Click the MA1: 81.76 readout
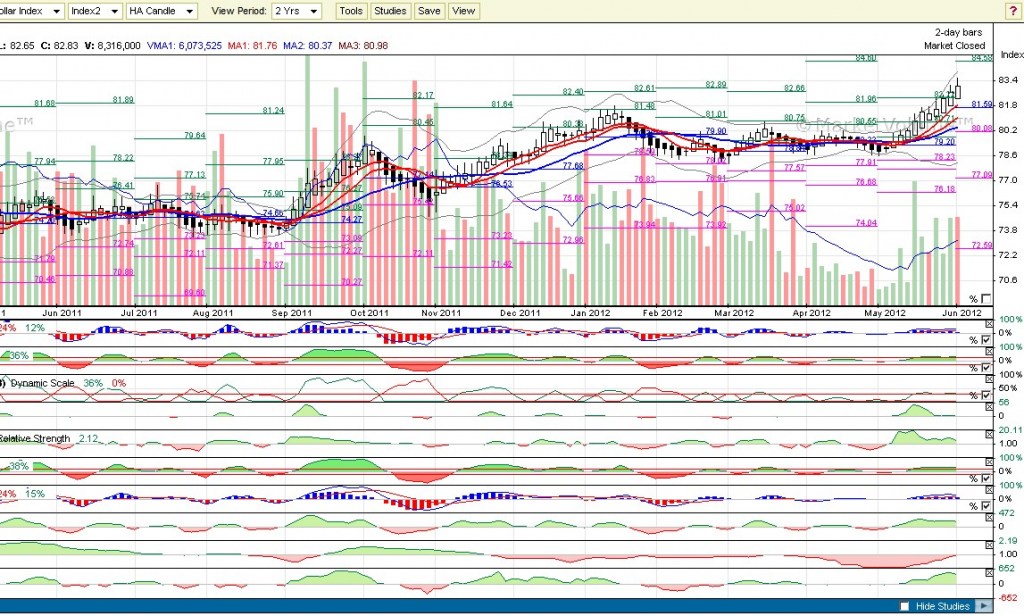 pos(252,46)
